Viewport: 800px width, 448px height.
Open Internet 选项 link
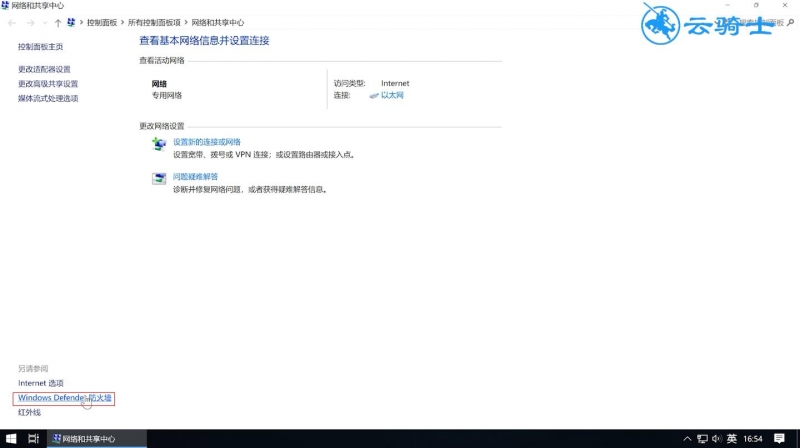tap(41, 383)
